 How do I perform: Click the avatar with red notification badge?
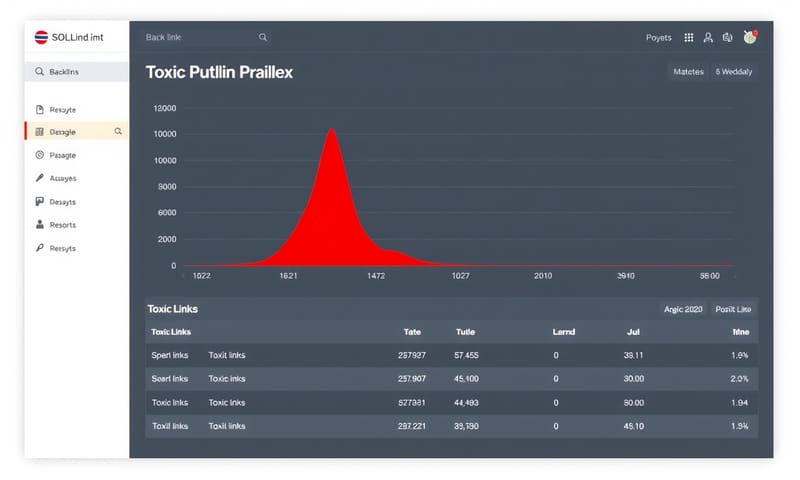pyautogui.click(x=750, y=37)
